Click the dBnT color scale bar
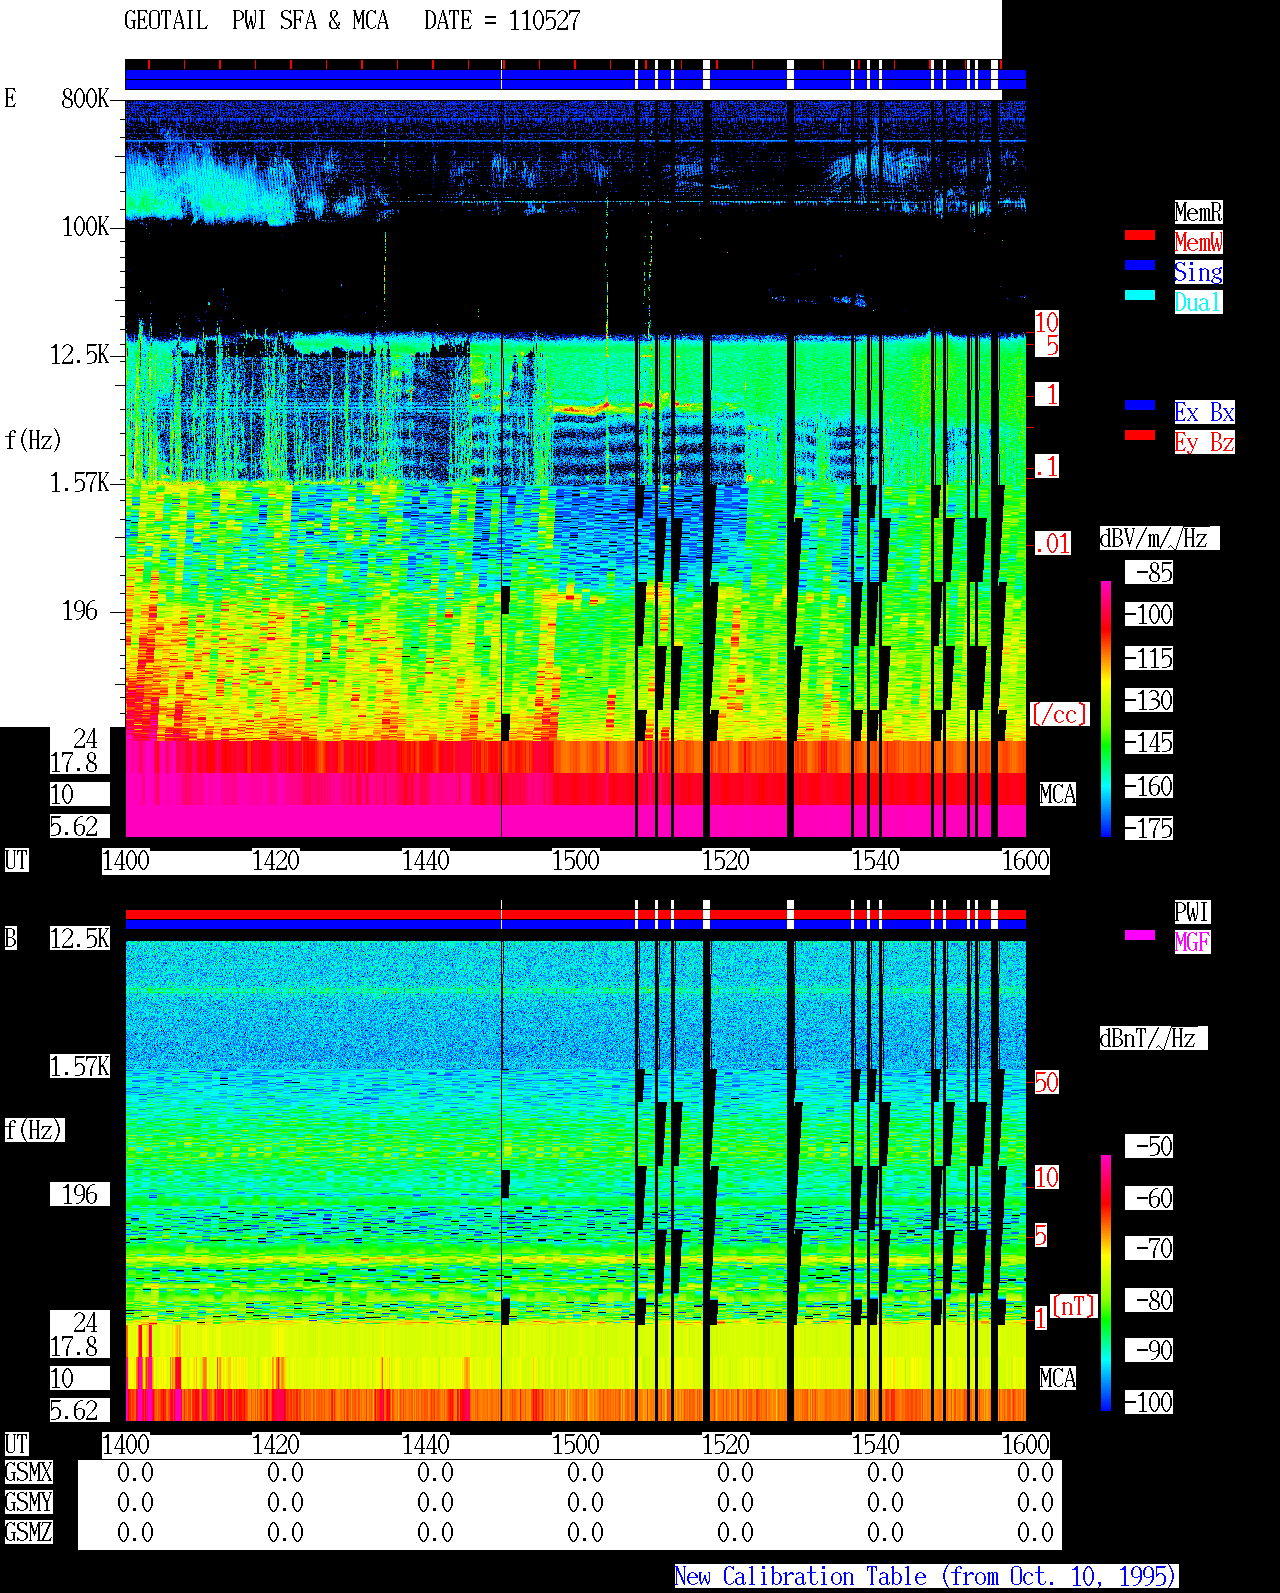 (1106, 1283)
